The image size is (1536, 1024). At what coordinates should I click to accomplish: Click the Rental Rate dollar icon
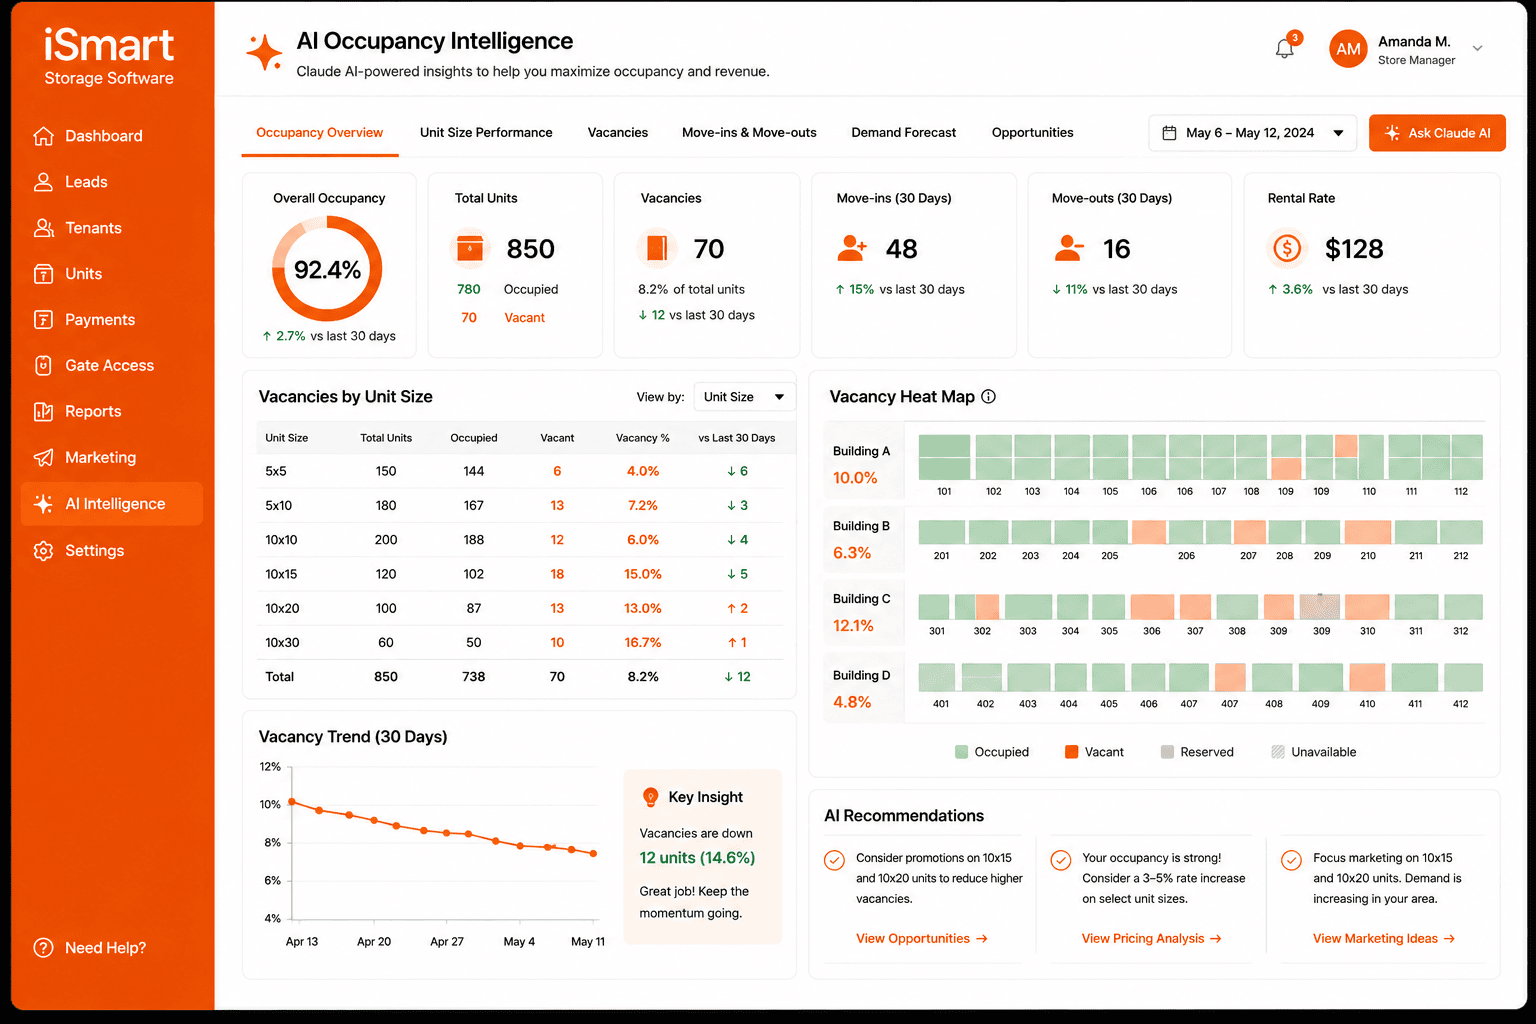tap(1287, 248)
